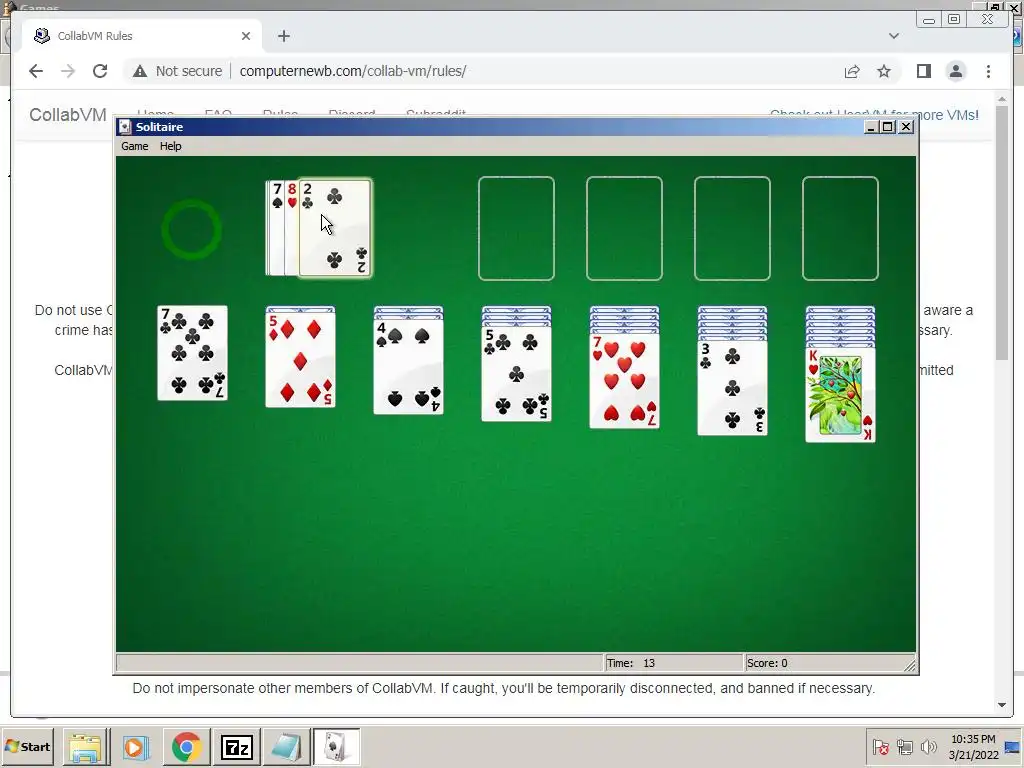
Task: Select the 5 of diamonds tableau card
Action: [300, 360]
